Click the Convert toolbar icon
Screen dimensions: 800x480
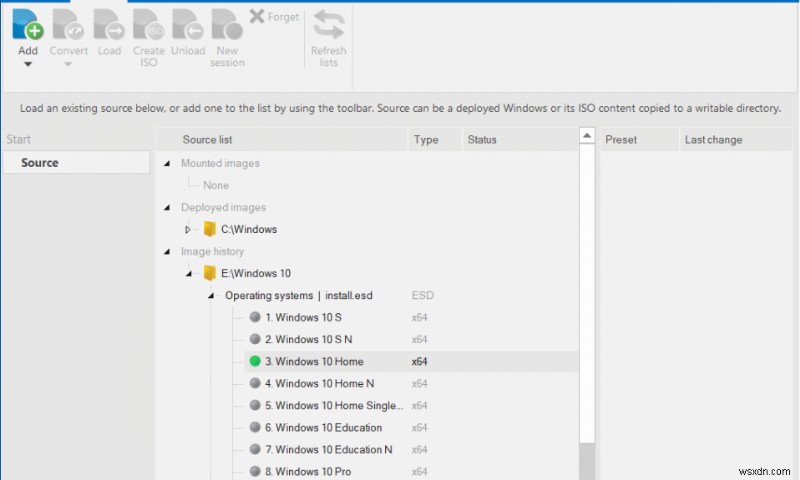coord(68,23)
